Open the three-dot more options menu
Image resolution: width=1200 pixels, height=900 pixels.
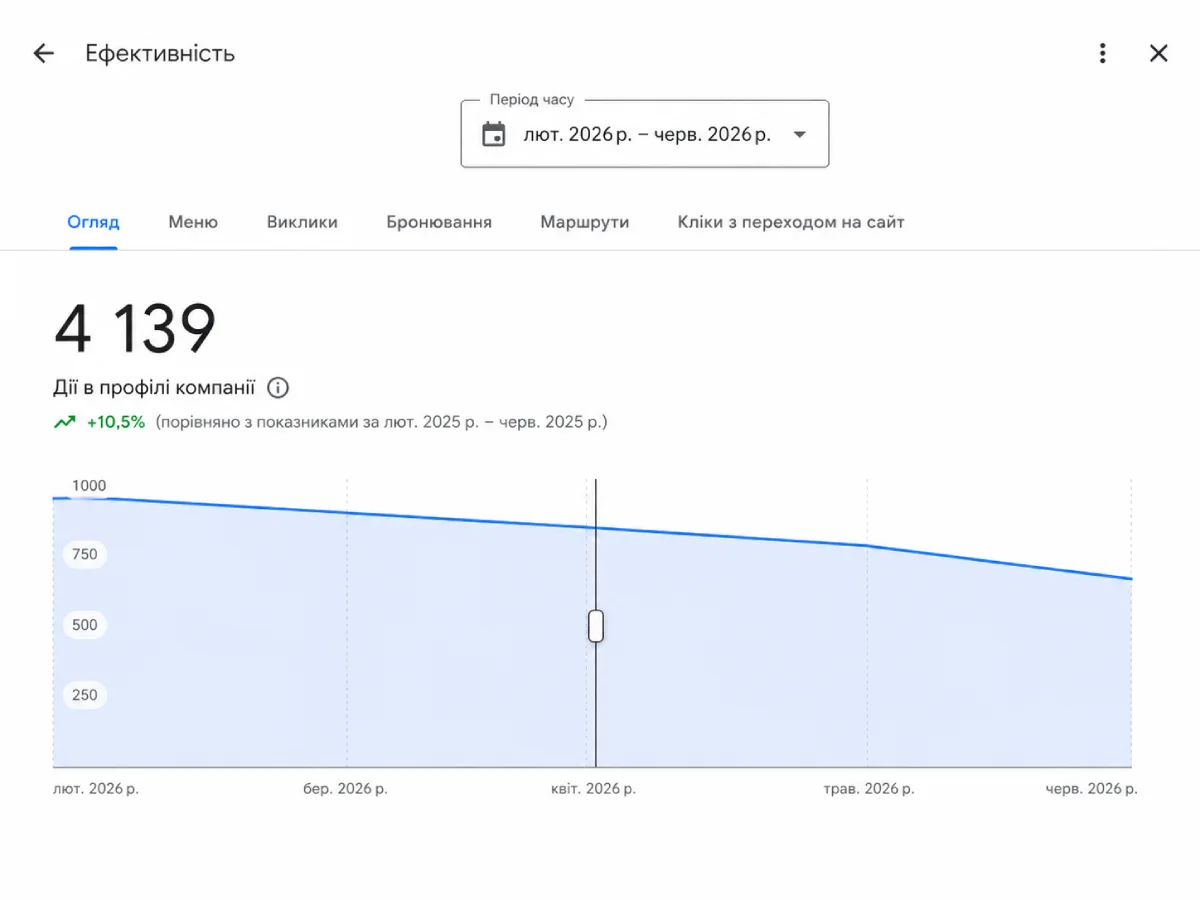(x=1102, y=53)
